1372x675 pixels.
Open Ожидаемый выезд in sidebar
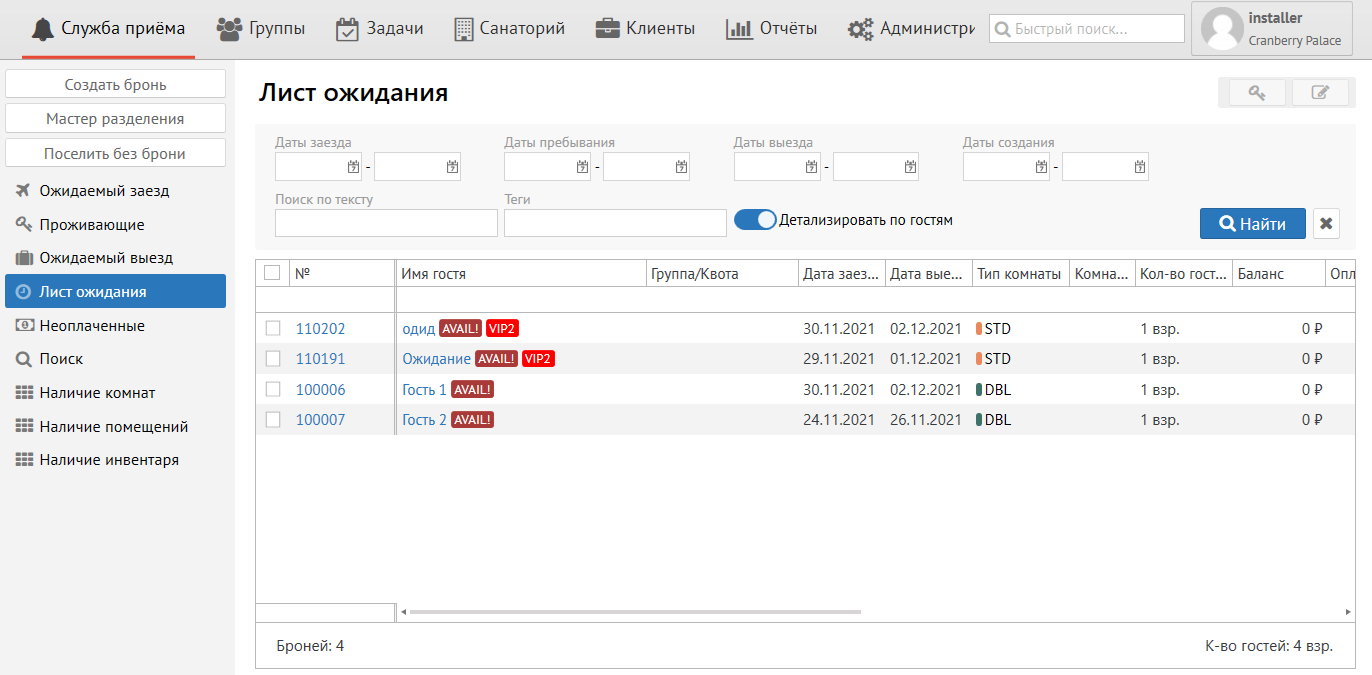coord(106,258)
